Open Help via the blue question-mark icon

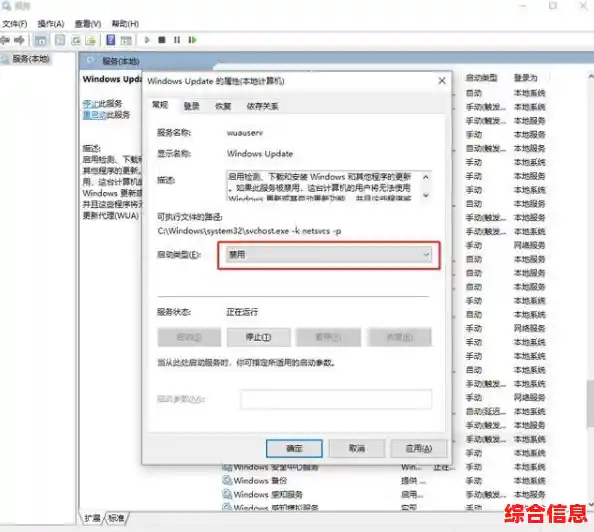(x=111, y=40)
